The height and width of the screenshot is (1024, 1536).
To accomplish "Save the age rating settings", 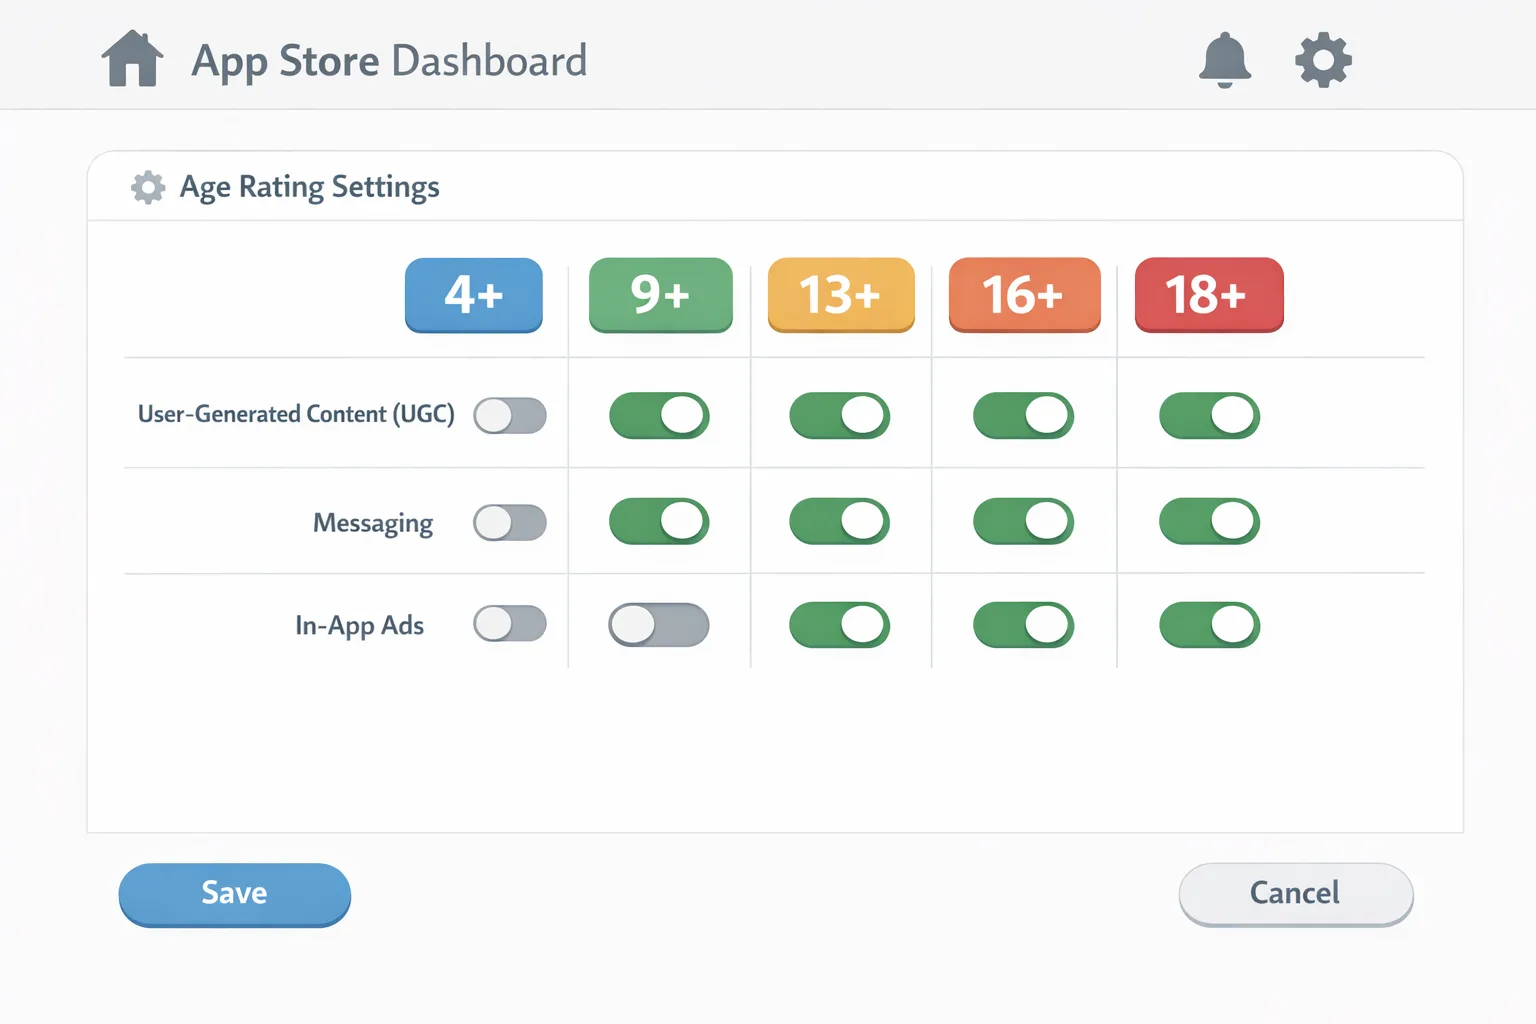I will tap(234, 893).
